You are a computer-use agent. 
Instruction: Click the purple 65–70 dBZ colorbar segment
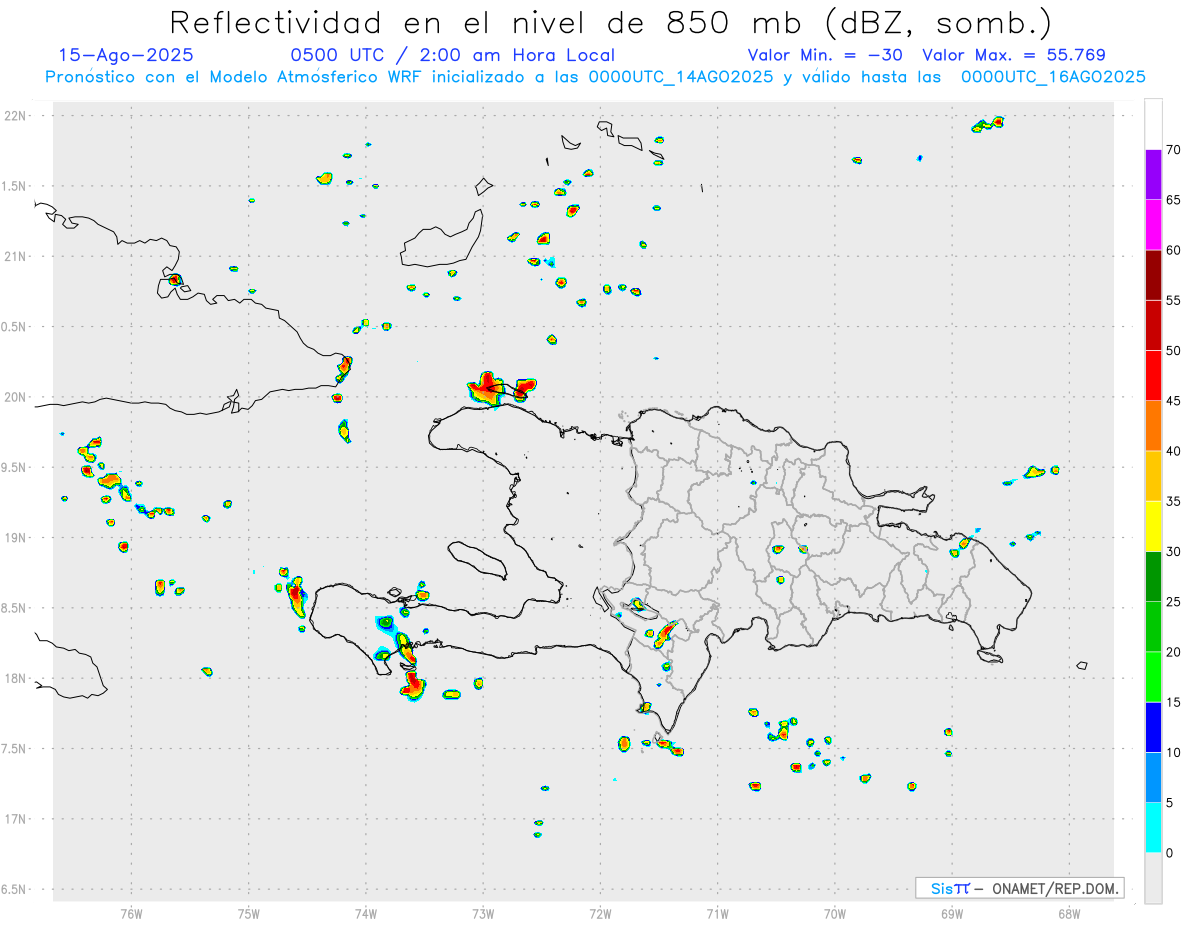(x=1153, y=175)
